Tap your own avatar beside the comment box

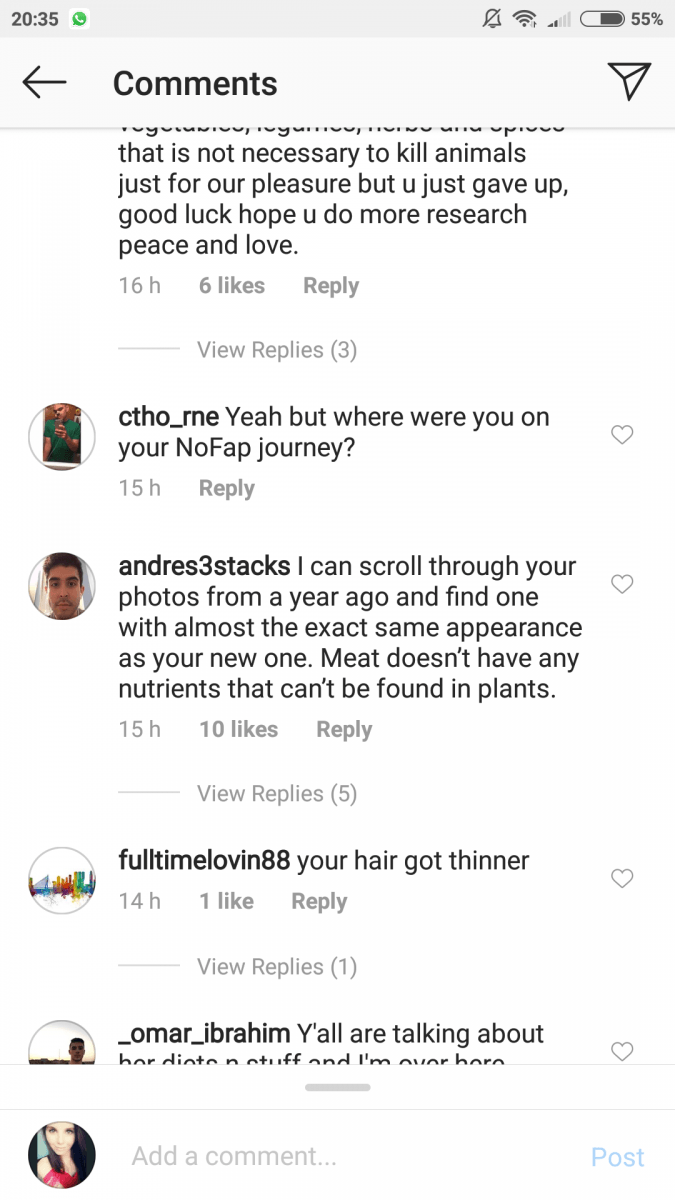tap(61, 1155)
